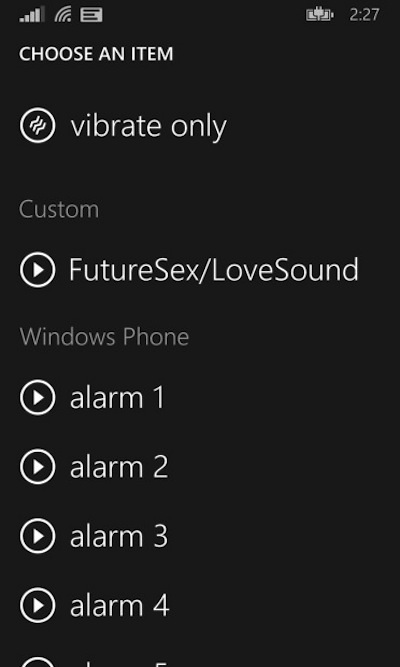Play the alarm 1 preview
This screenshot has width=400, height=667.
[37, 397]
